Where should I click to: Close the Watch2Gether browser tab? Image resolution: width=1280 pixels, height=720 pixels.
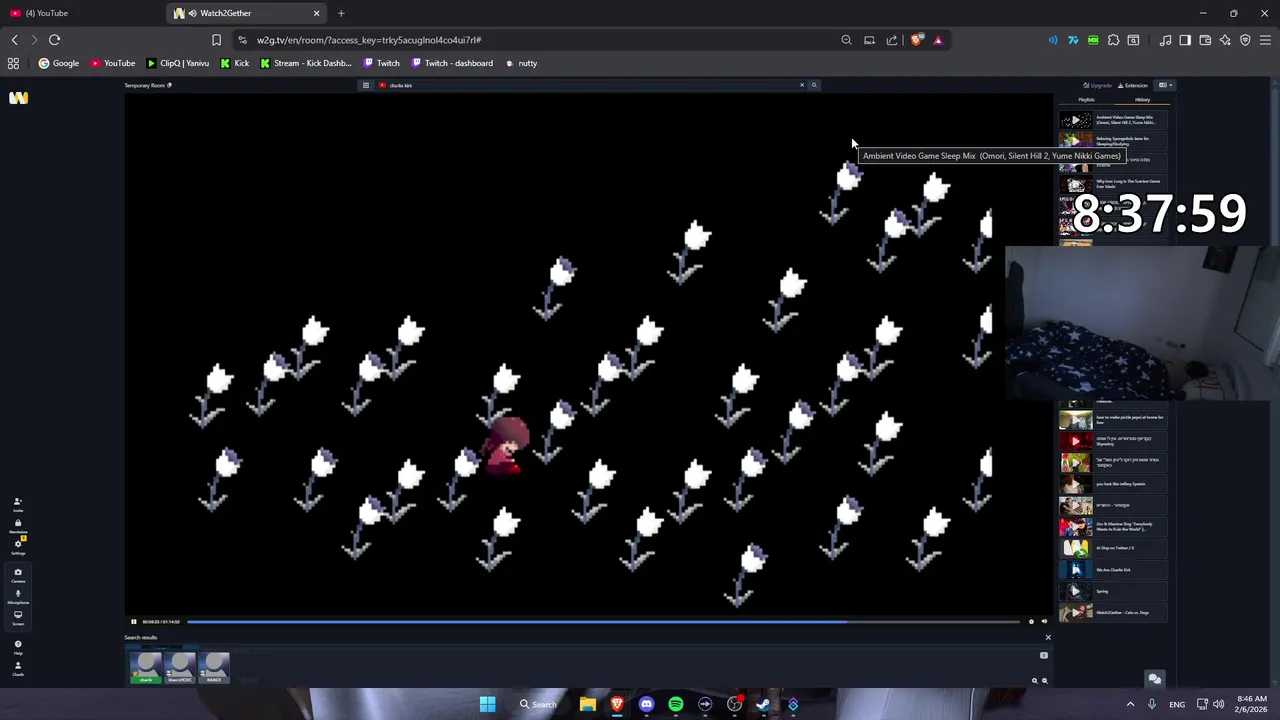pyautogui.click(x=317, y=13)
